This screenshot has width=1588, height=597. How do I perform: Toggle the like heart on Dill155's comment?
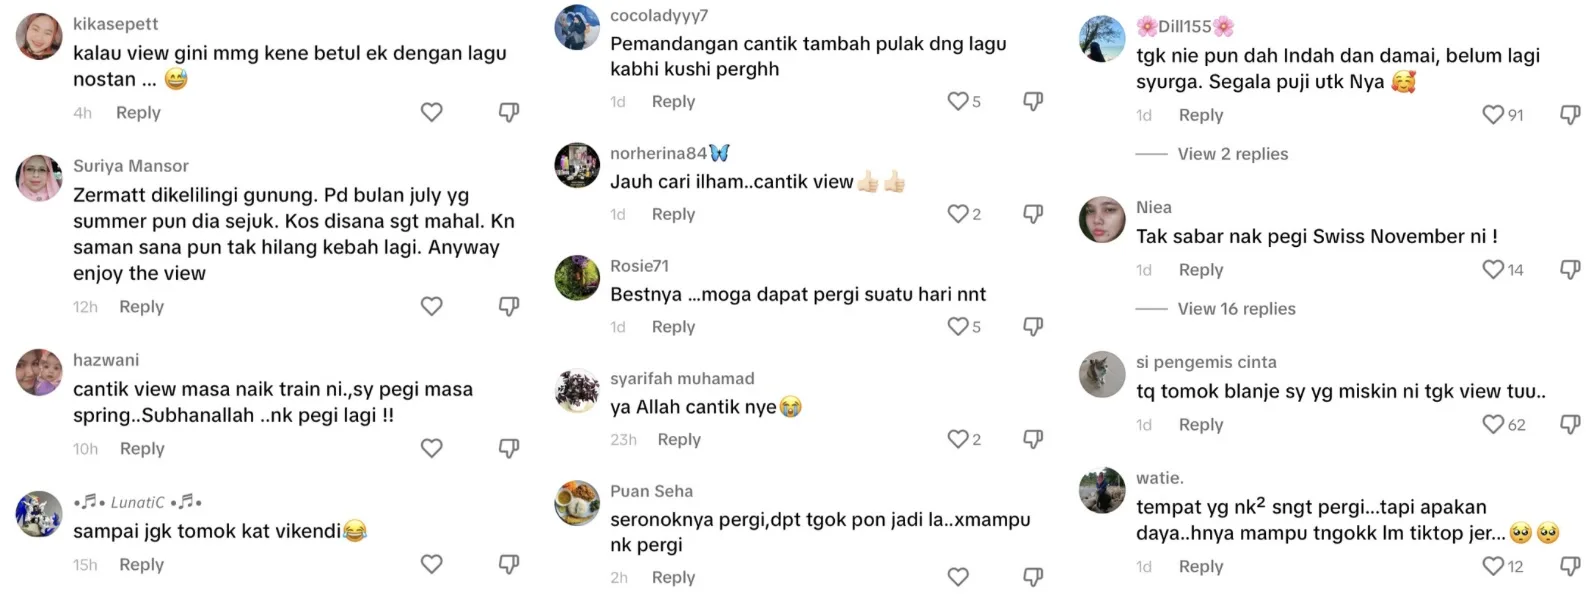click(x=1493, y=115)
